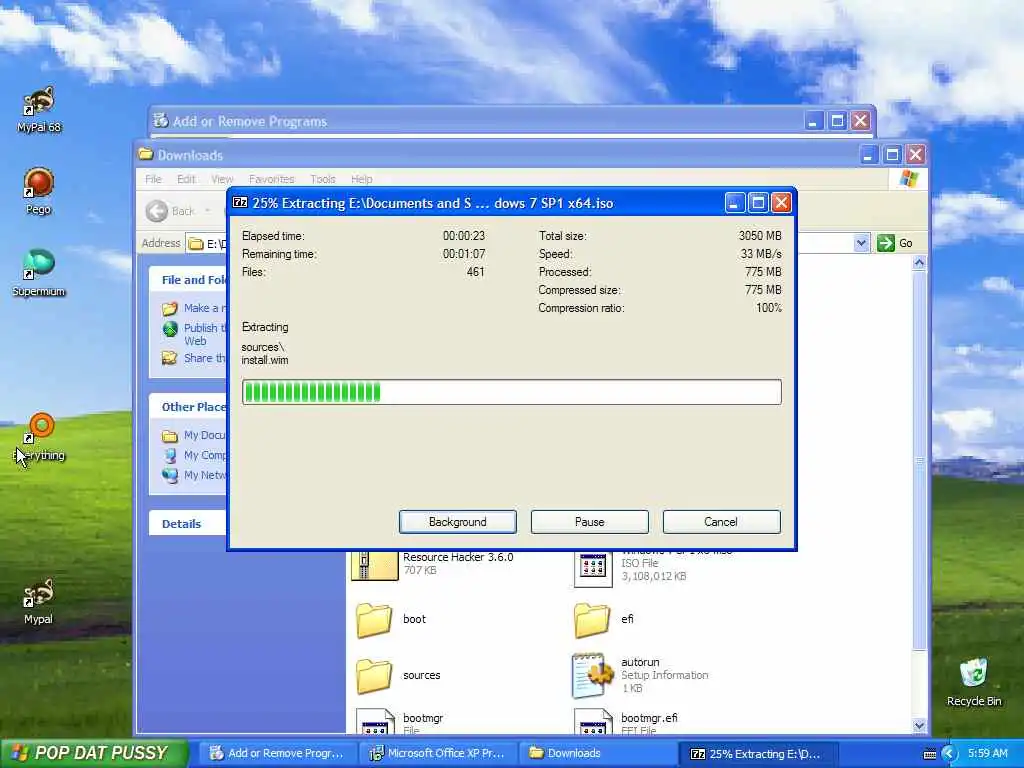
Task: Open the Everything search shortcut
Action: click(40, 437)
